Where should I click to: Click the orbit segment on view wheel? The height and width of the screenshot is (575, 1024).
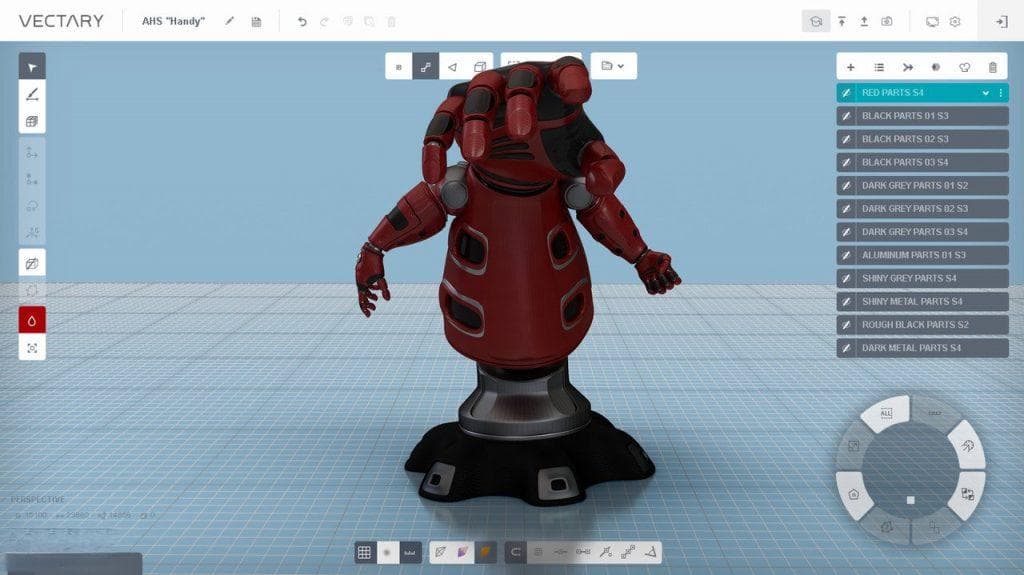pos(968,446)
